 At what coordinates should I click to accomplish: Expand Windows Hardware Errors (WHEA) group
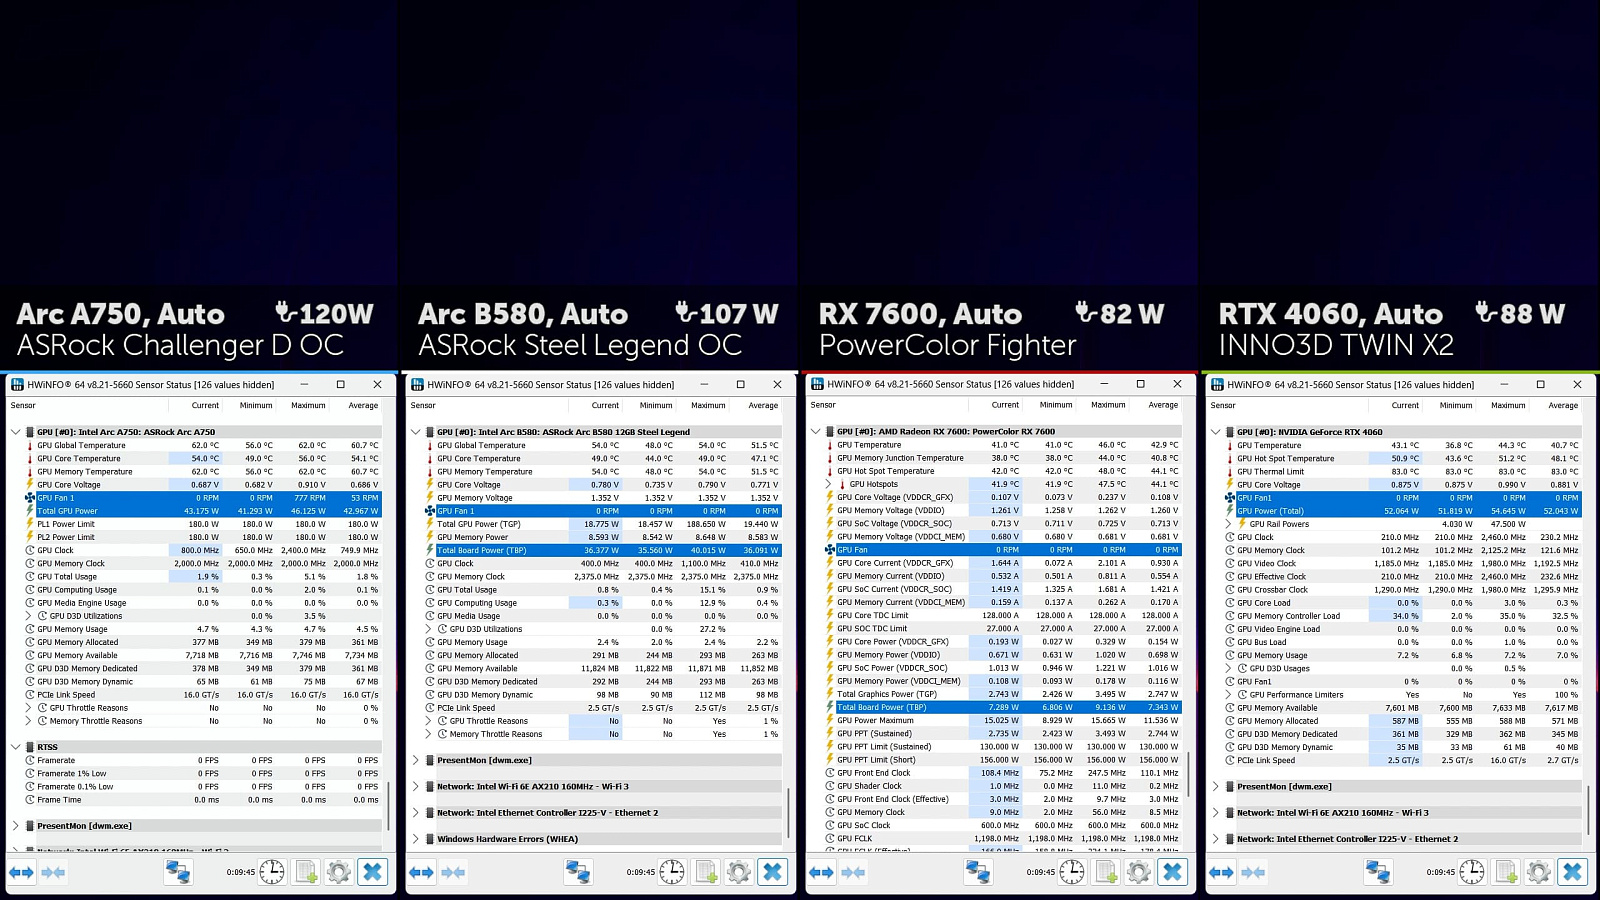coord(415,839)
